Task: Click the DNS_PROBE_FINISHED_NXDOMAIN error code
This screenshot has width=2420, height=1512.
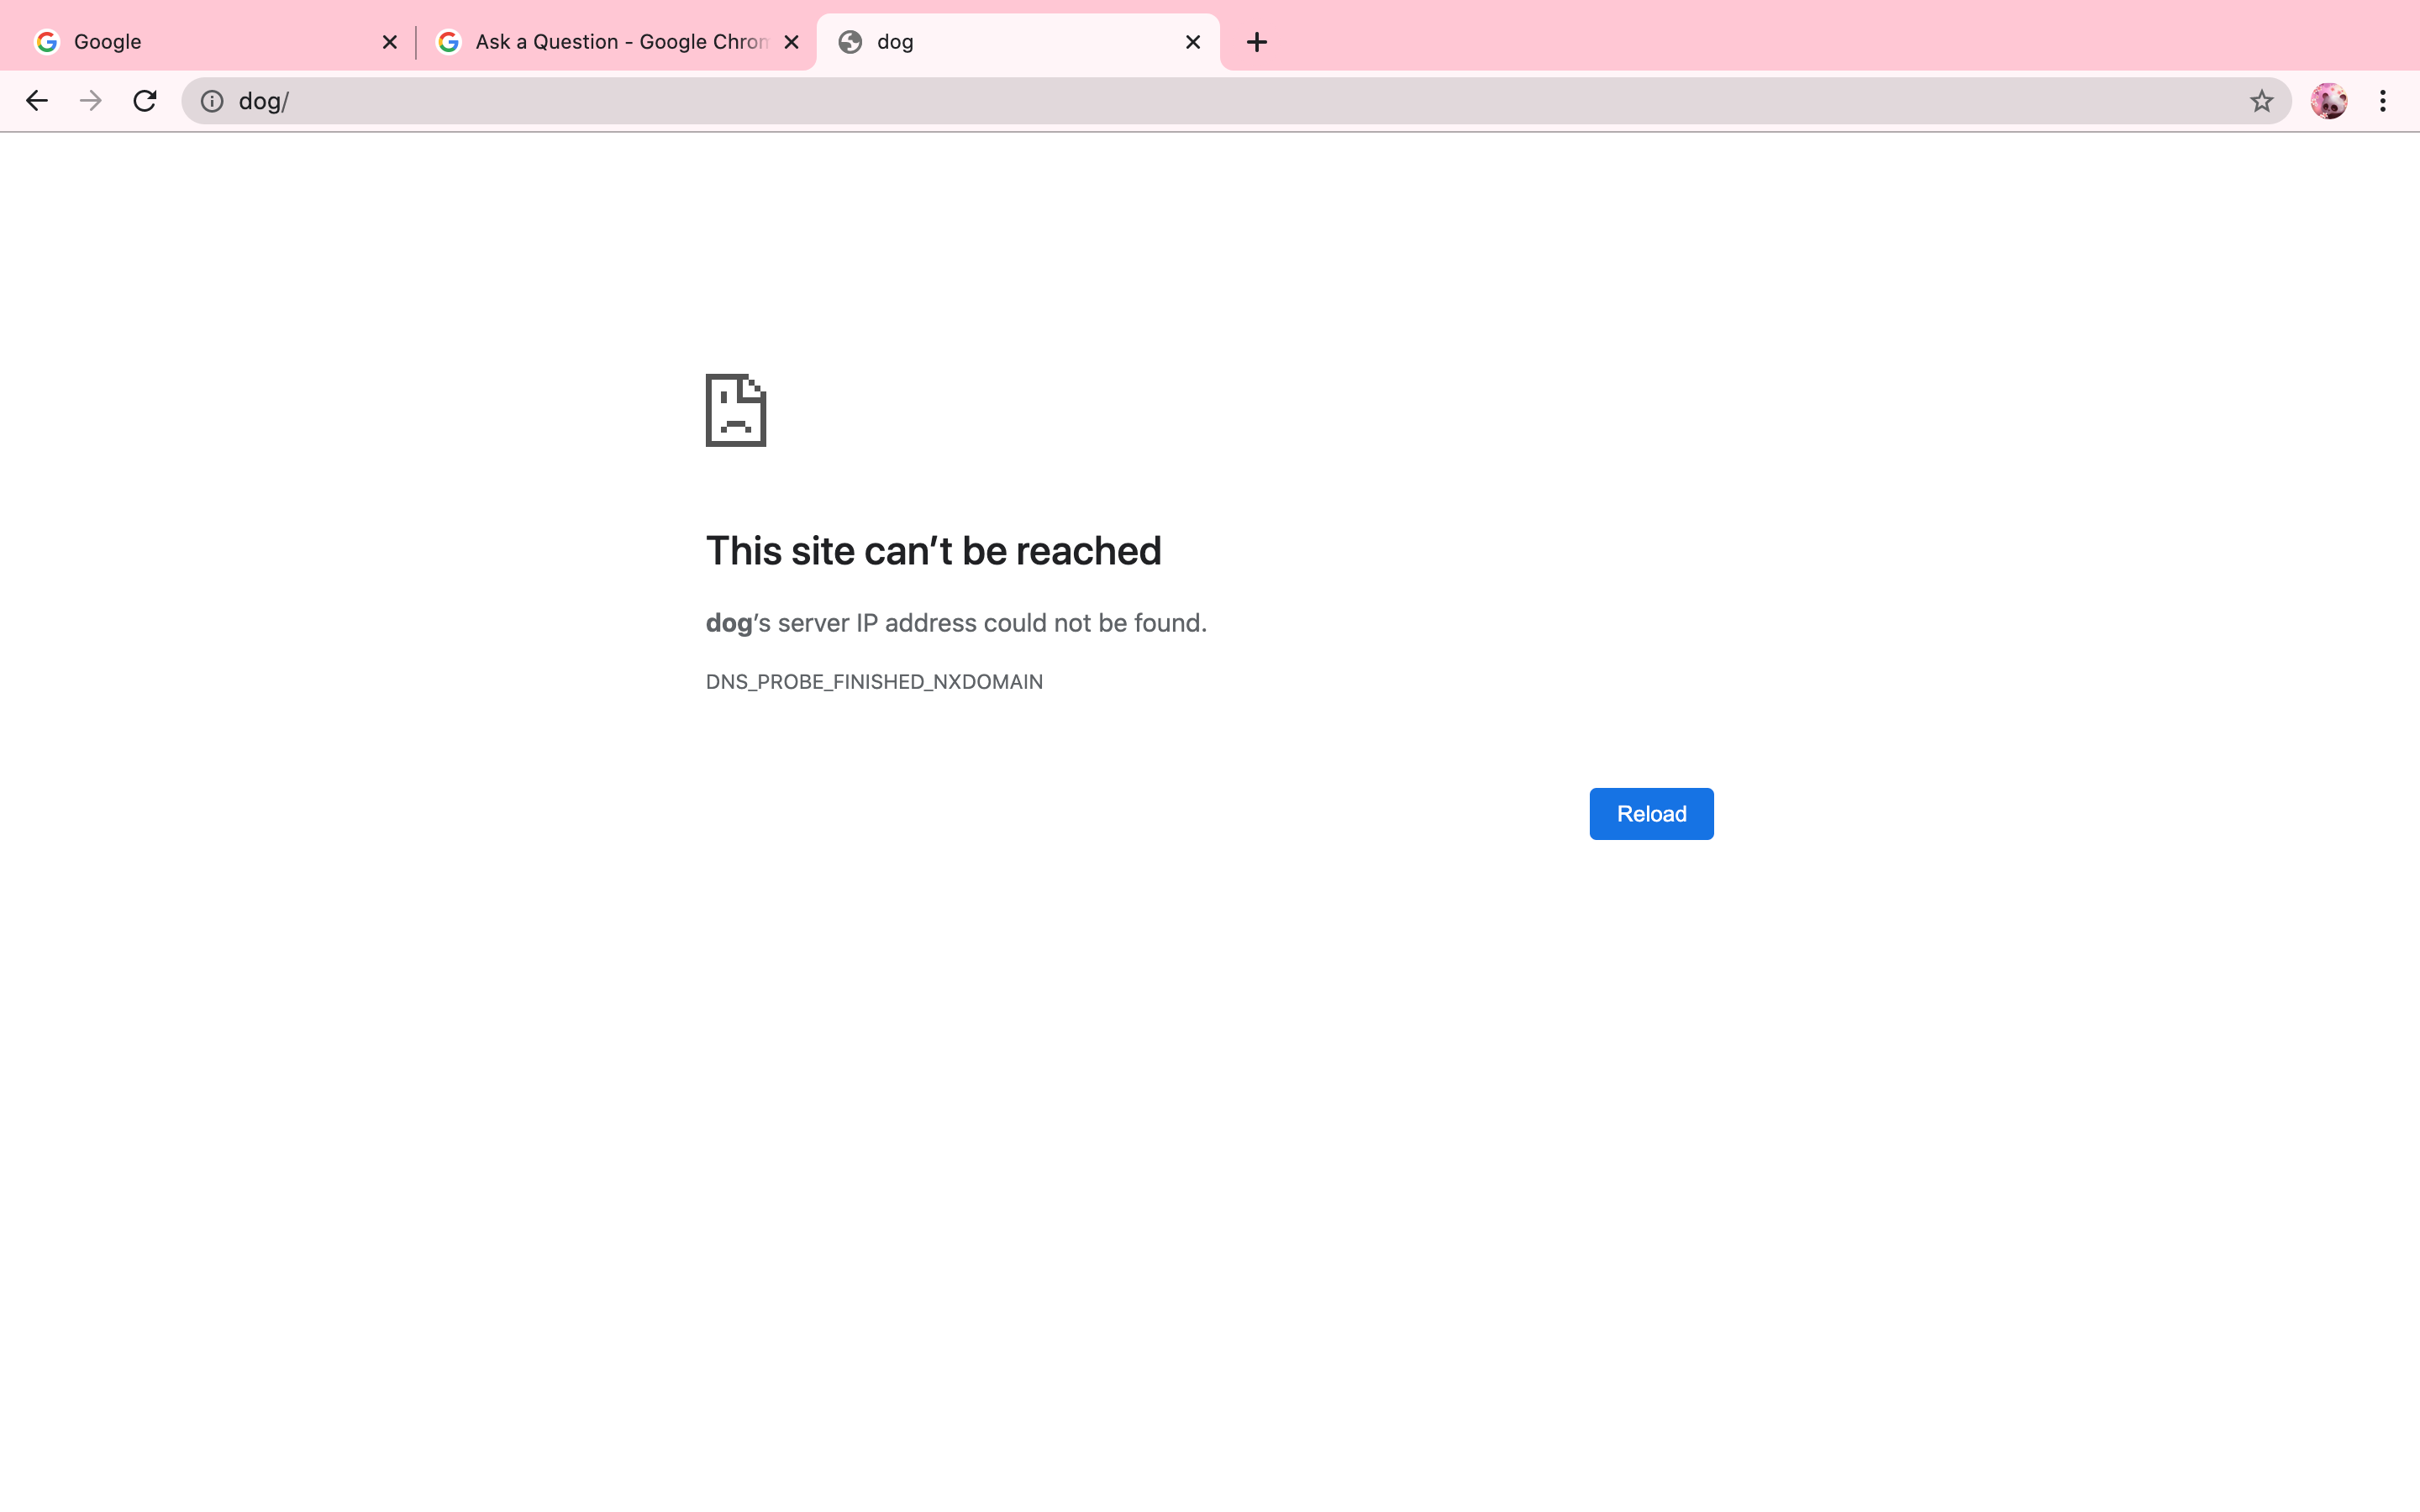Action: pyautogui.click(x=874, y=682)
